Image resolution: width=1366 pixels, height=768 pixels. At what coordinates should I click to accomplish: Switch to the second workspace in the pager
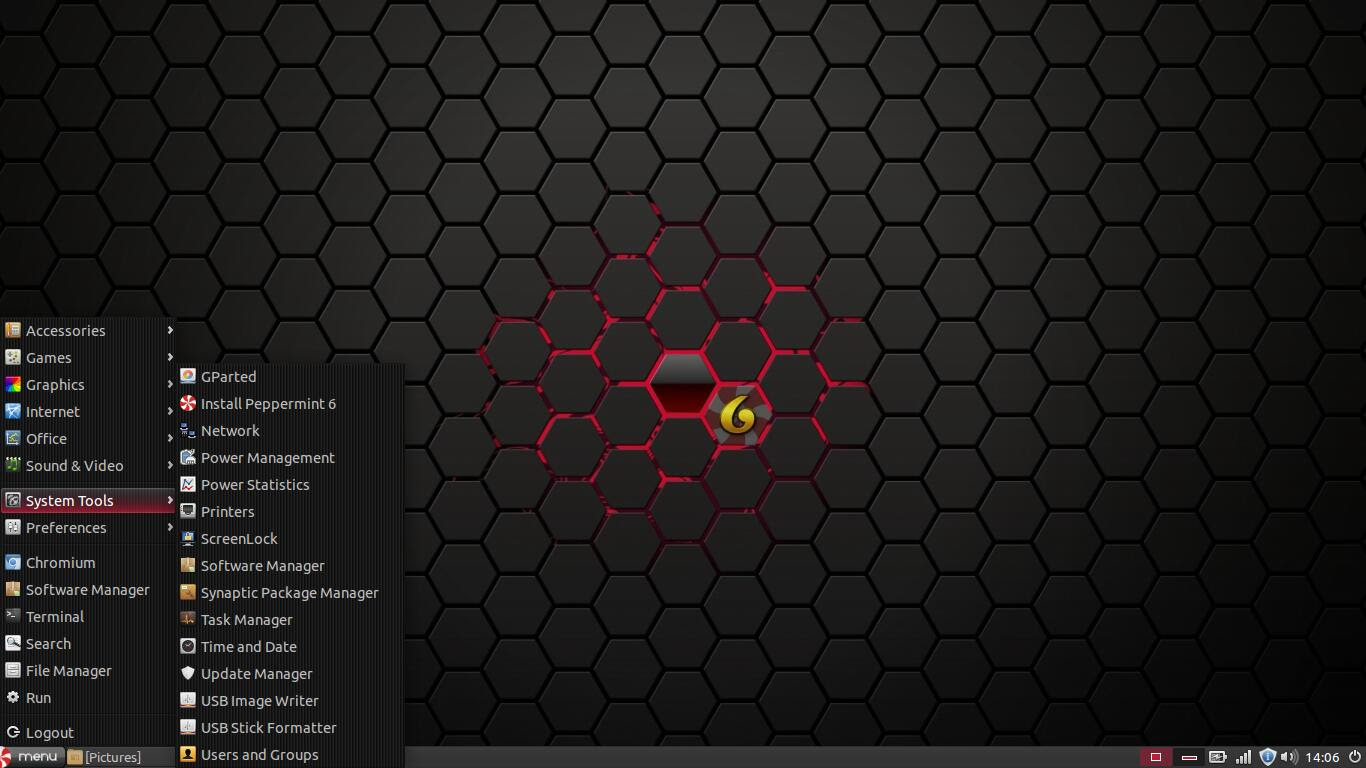click(1189, 757)
